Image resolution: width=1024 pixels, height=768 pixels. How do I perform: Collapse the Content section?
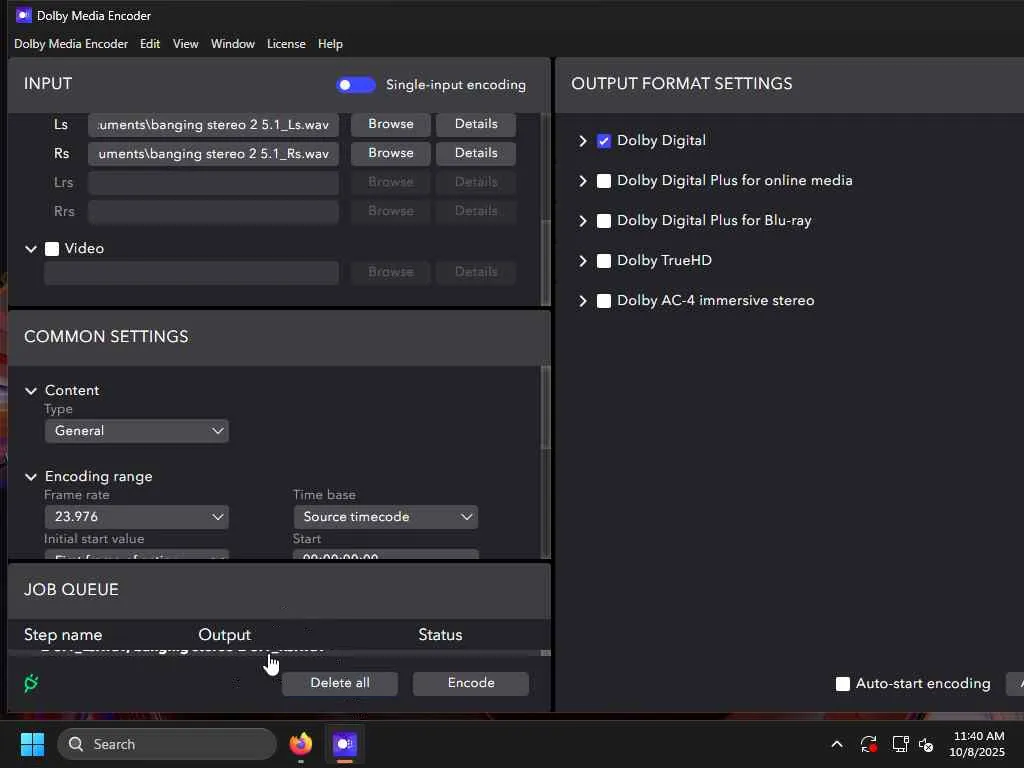31,391
